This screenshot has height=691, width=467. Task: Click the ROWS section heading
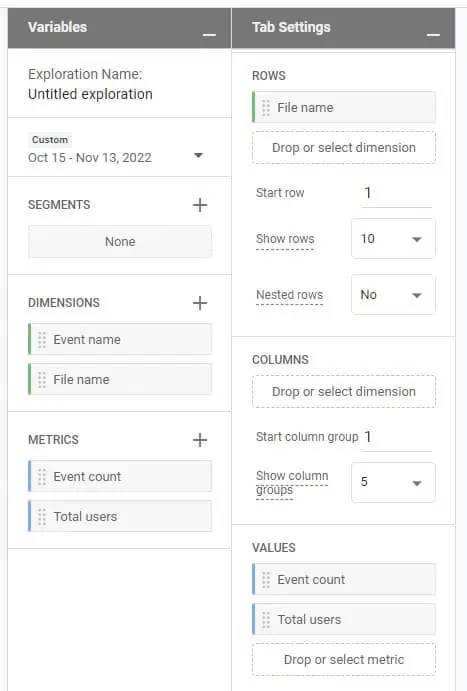(269, 76)
